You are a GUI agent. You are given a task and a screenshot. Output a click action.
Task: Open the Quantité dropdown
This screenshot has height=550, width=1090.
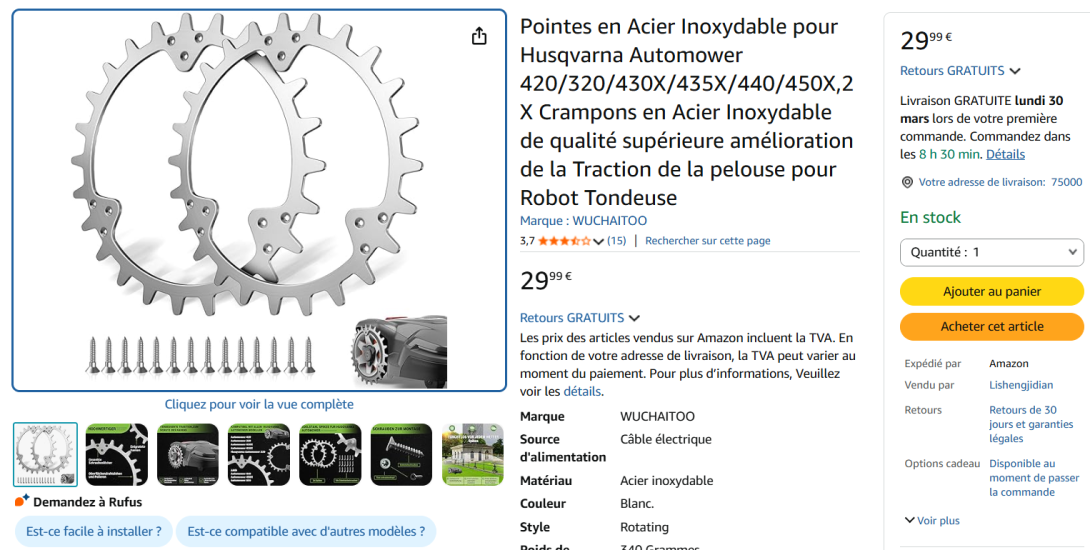pyautogui.click(x=991, y=252)
